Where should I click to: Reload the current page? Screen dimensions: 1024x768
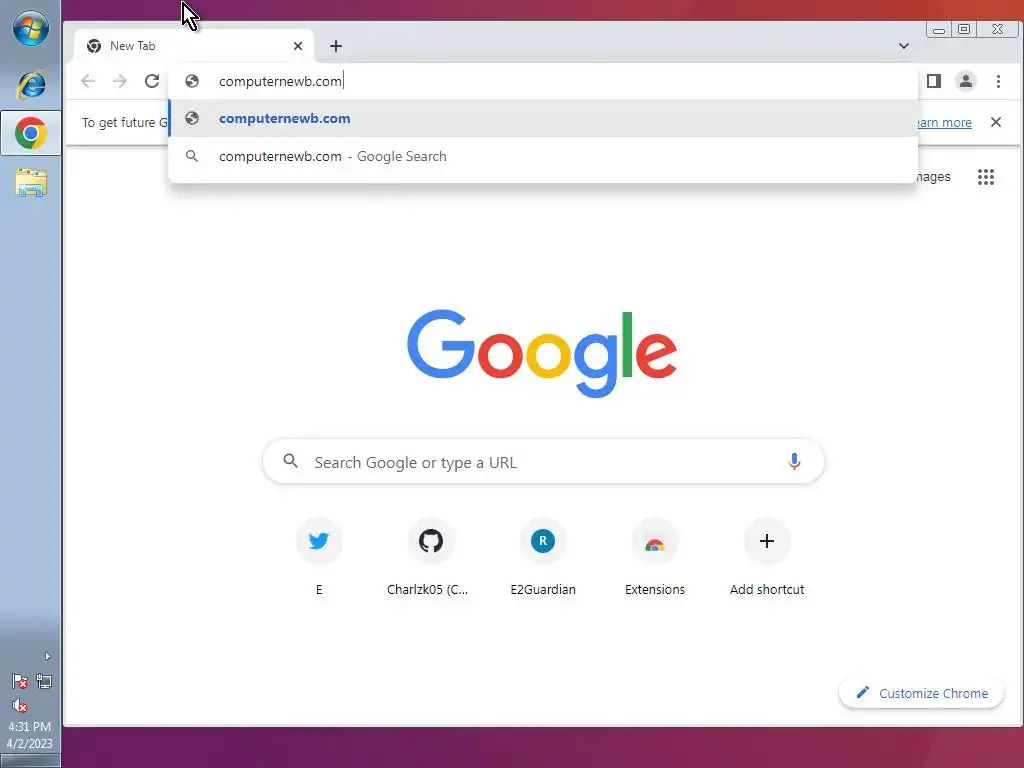pyautogui.click(x=152, y=81)
